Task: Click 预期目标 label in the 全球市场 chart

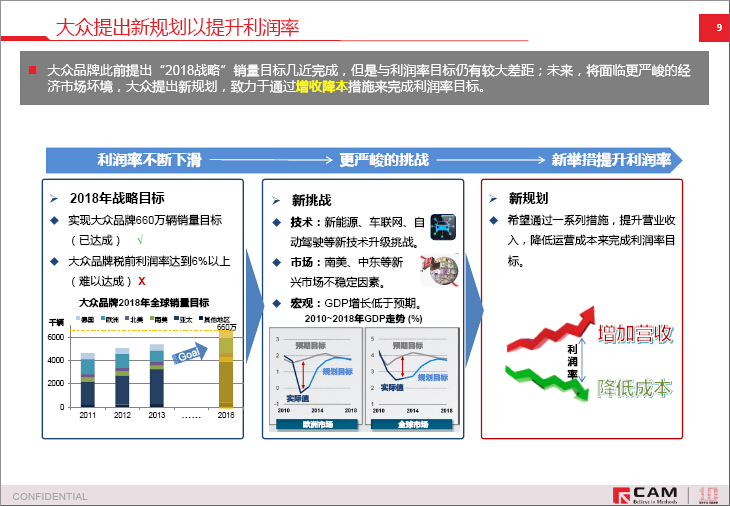Action: (x=407, y=345)
